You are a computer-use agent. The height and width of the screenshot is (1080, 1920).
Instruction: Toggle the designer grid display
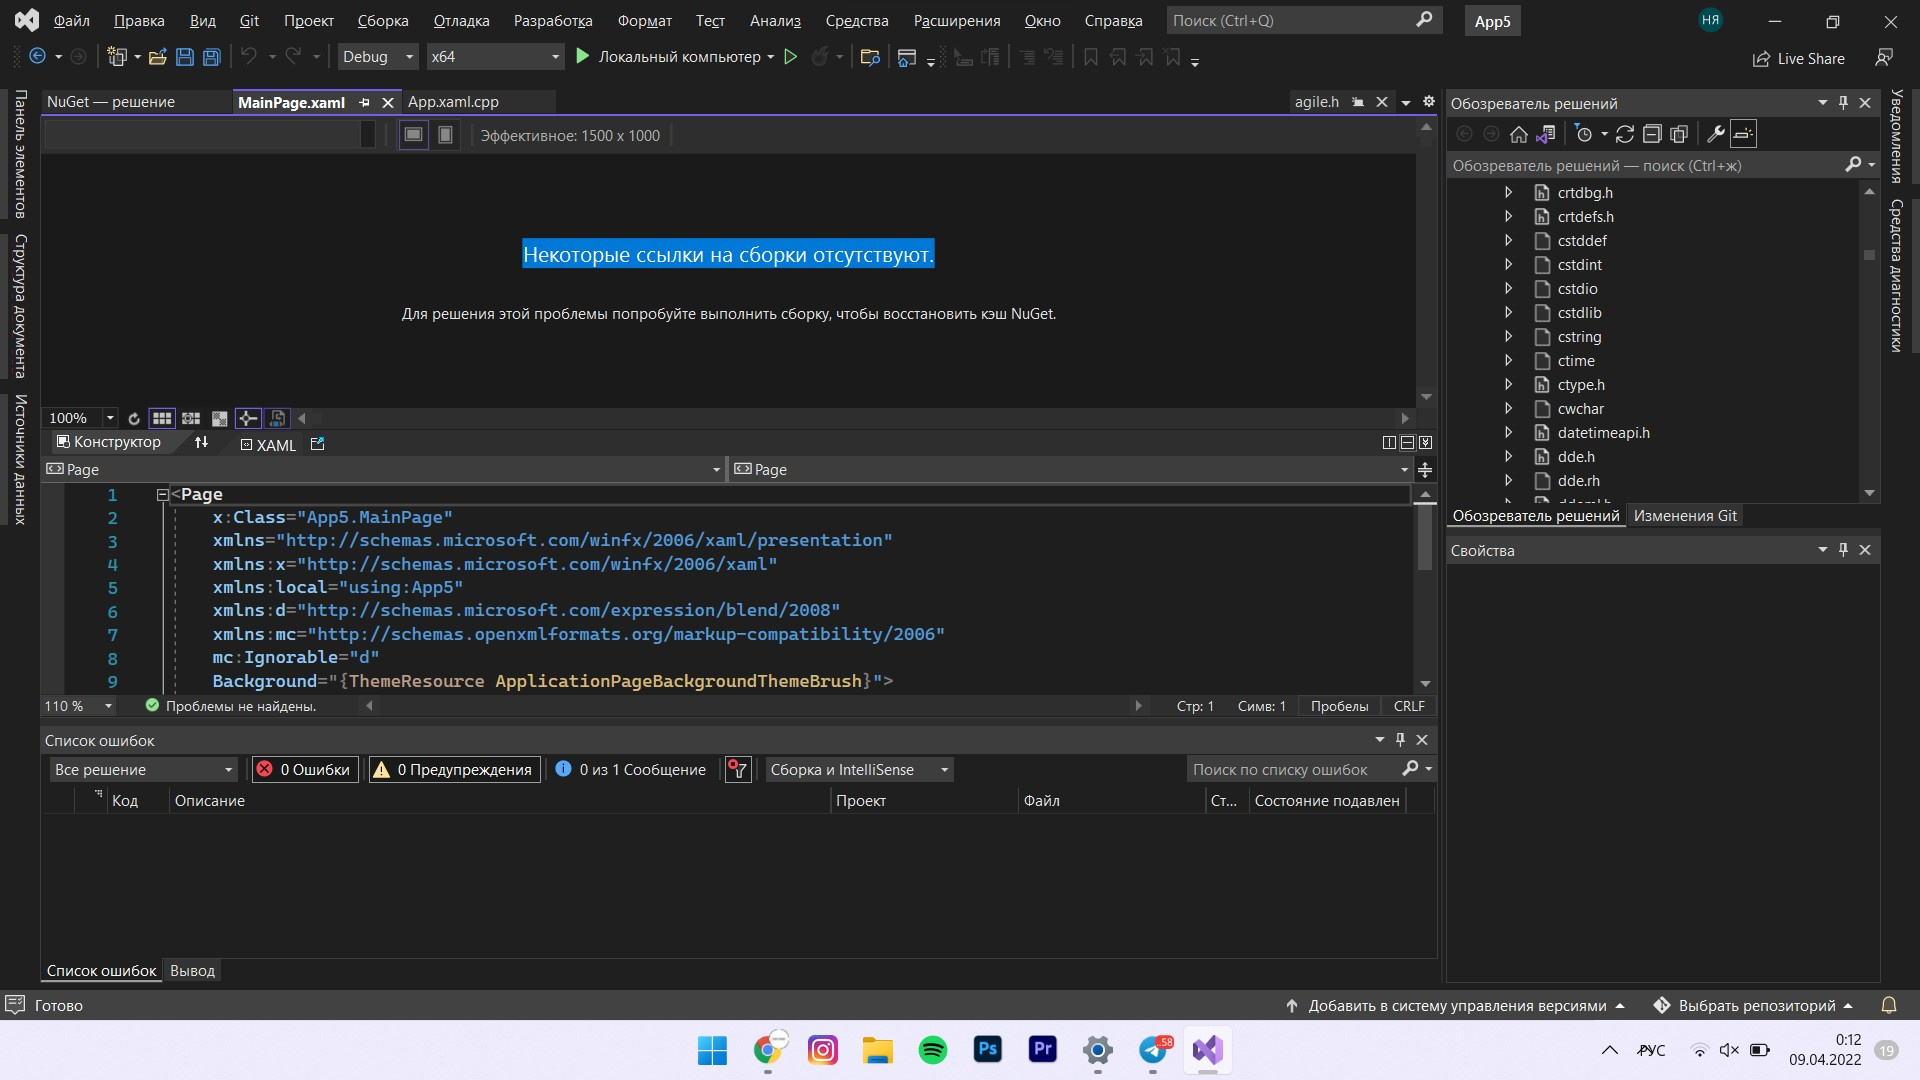click(162, 418)
